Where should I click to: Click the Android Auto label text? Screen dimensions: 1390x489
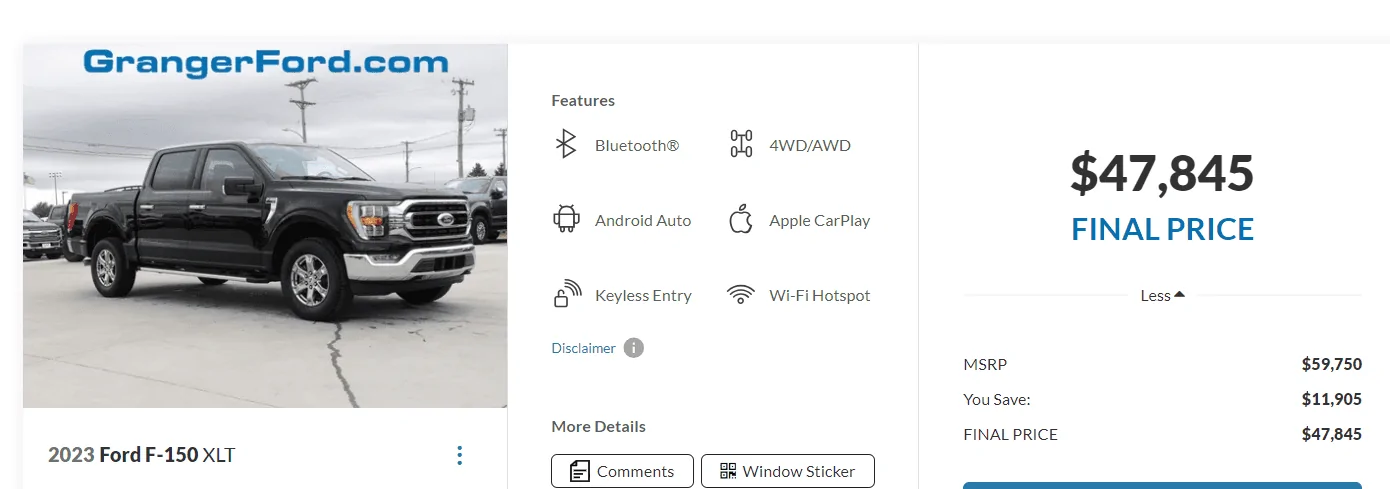click(643, 220)
